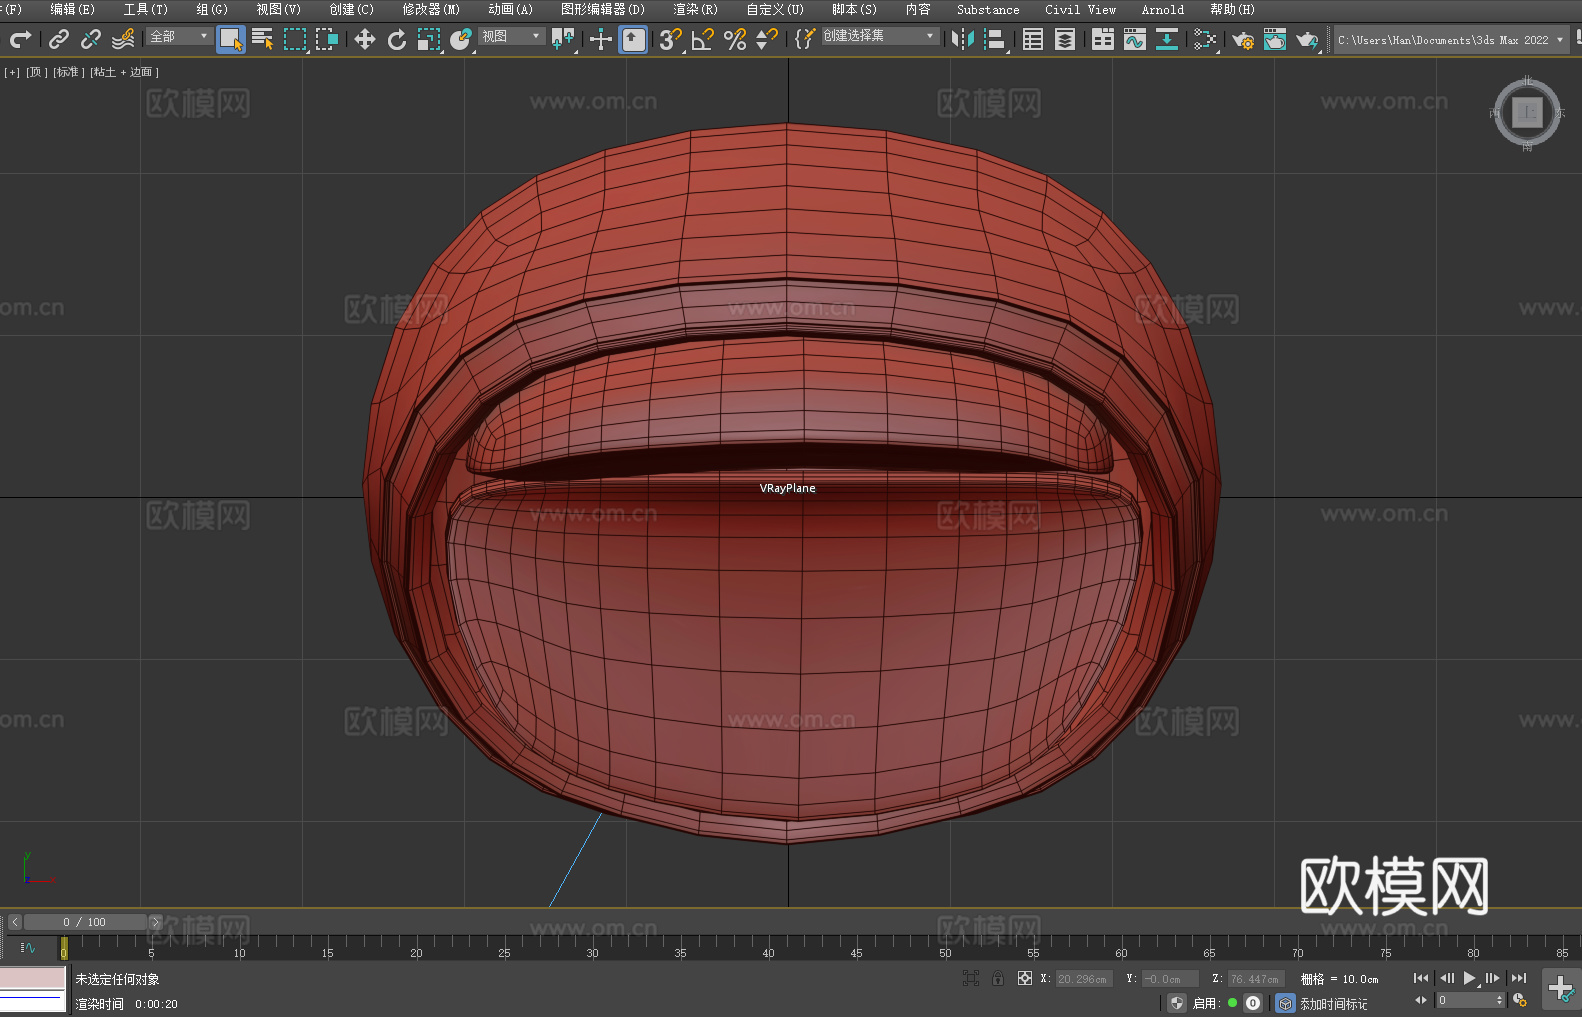Click the Redo arrow icon
1582x1017 pixels.
click(x=20, y=39)
